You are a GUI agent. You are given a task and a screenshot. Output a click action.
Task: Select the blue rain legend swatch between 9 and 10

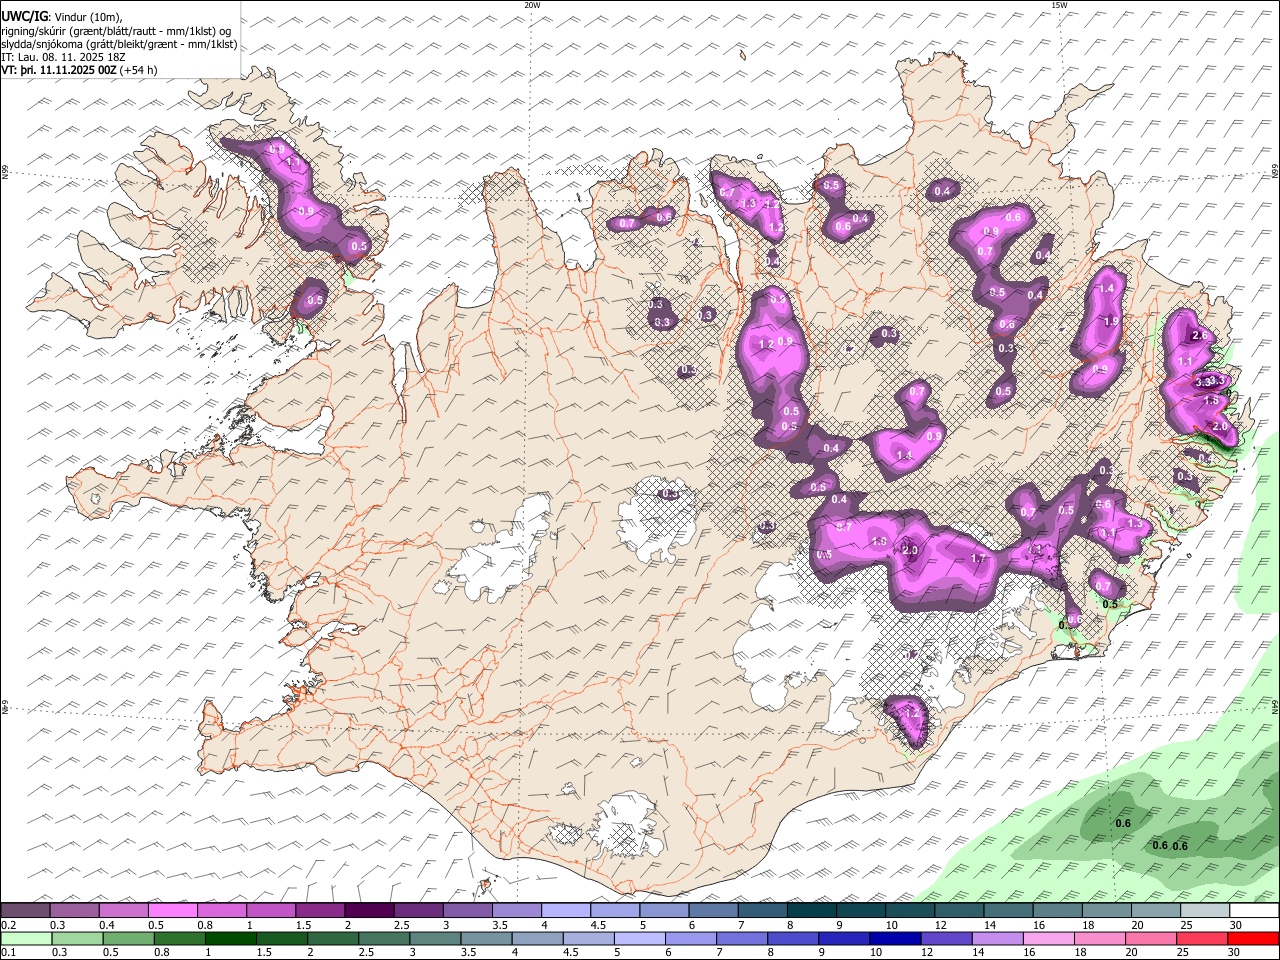[x=845, y=938]
